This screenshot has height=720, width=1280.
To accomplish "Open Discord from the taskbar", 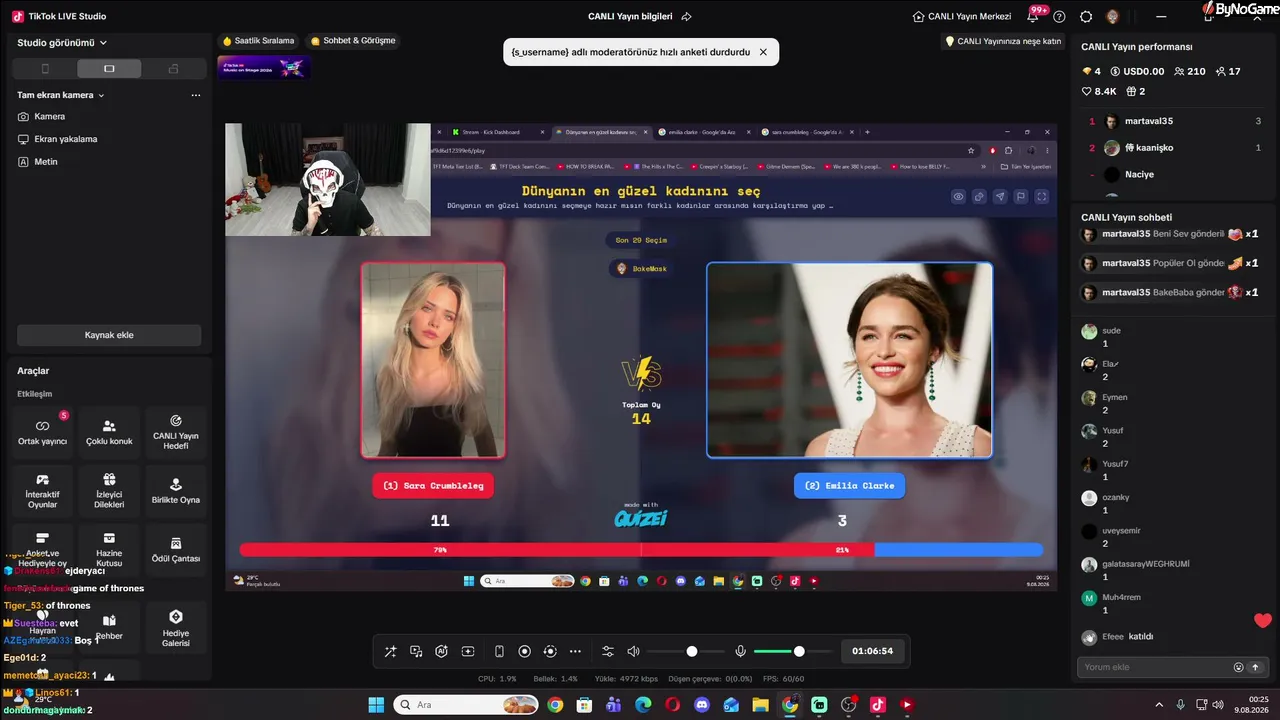I will 701,705.
